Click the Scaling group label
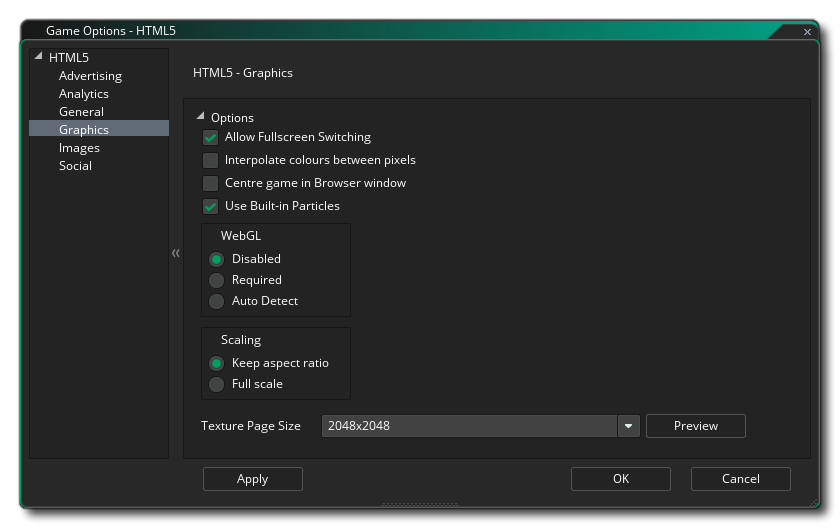The image size is (840, 528). coord(241,340)
